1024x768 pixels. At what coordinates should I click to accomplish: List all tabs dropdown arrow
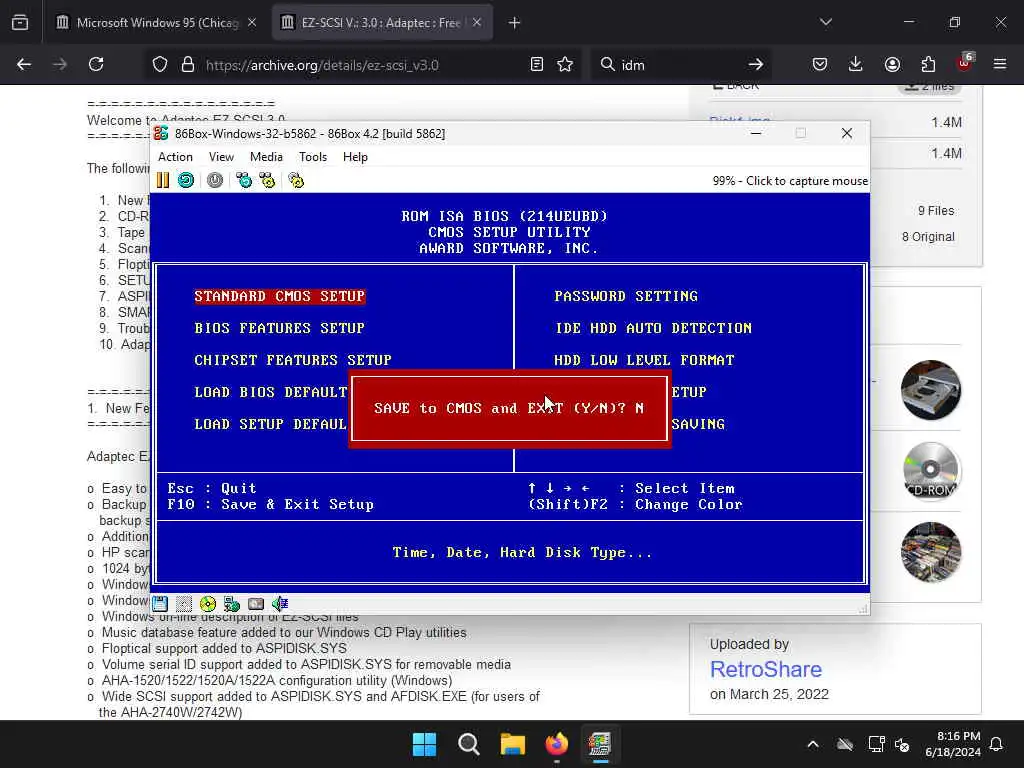click(825, 22)
